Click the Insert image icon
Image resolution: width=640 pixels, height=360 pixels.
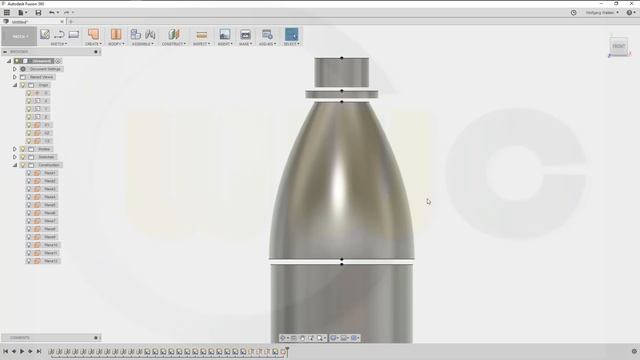point(224,34)
